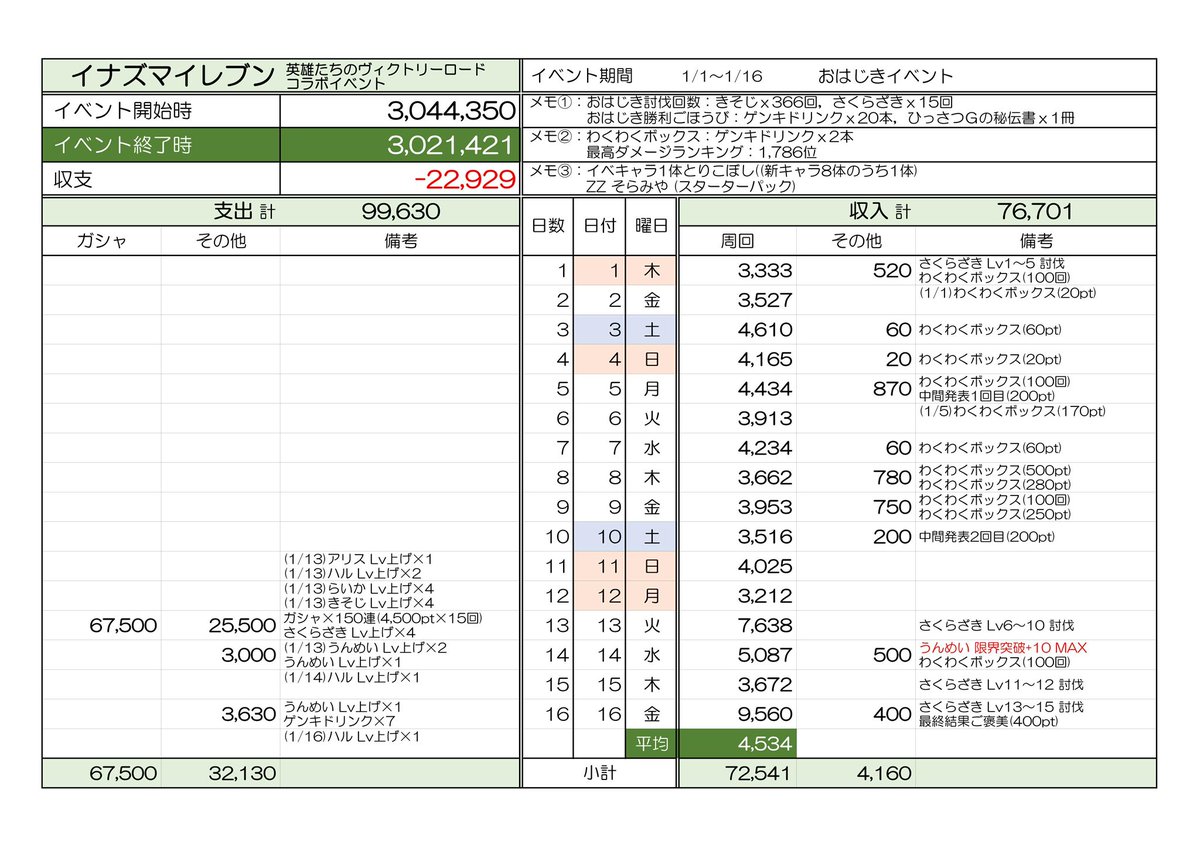The width and height of the screenshot is (1200, 848).
Task: Click red note うんめい 限界突破+10 MAX
Action: click(x=1003, y=648)
